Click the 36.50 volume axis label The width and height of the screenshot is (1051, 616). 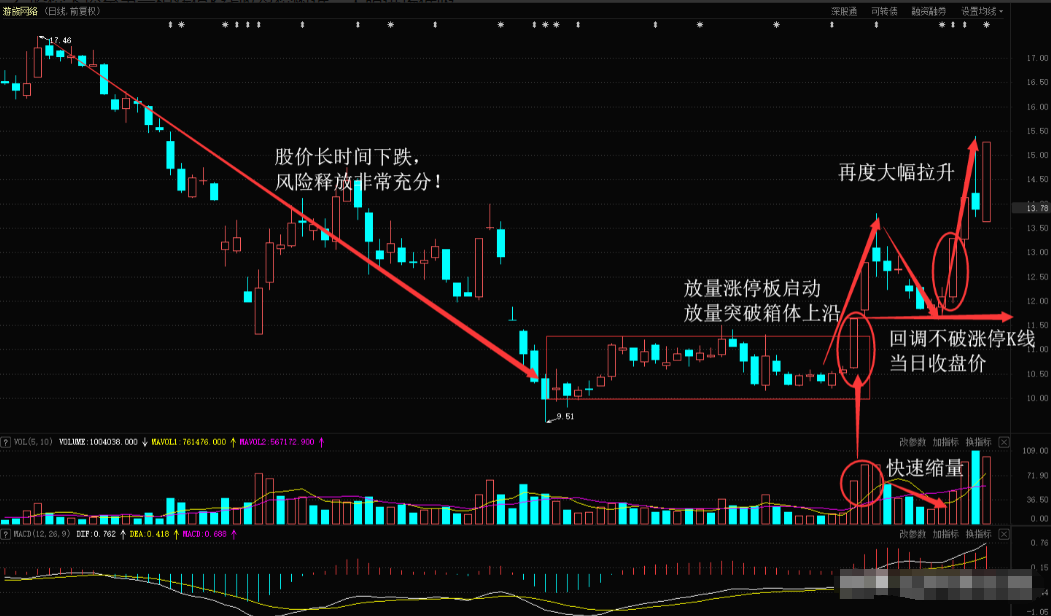point(1038,500)
